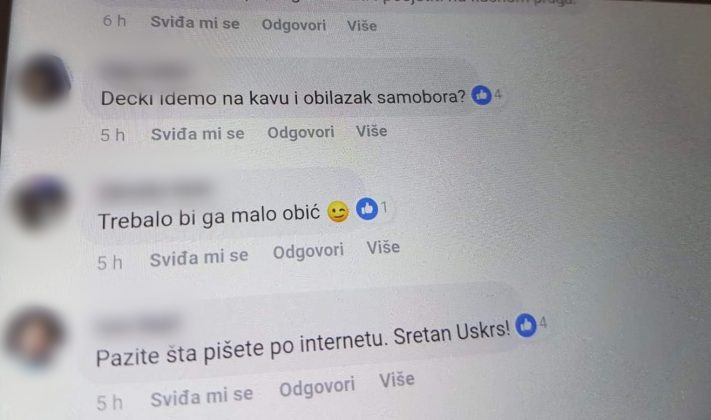Click Odgovori under Sretan Uskrs comment
The image size is (711, 420).
pyautogui.click(x=317, y=387)
